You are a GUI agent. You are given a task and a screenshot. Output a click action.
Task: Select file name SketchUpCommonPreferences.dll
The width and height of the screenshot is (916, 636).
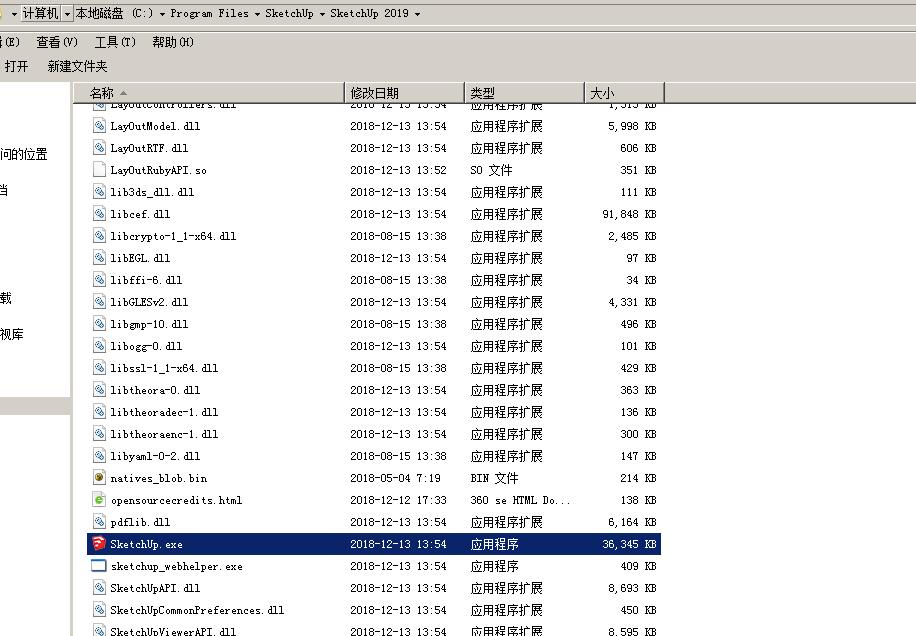197,610
